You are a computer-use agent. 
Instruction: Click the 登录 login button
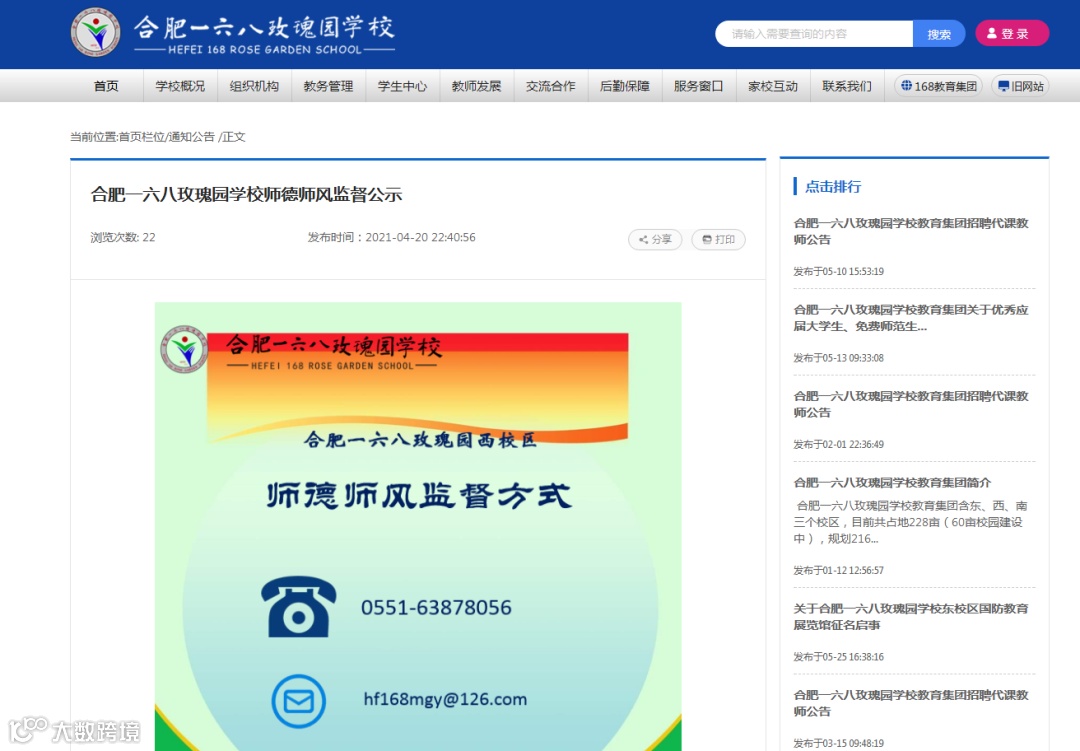(x=1012, y=33)
